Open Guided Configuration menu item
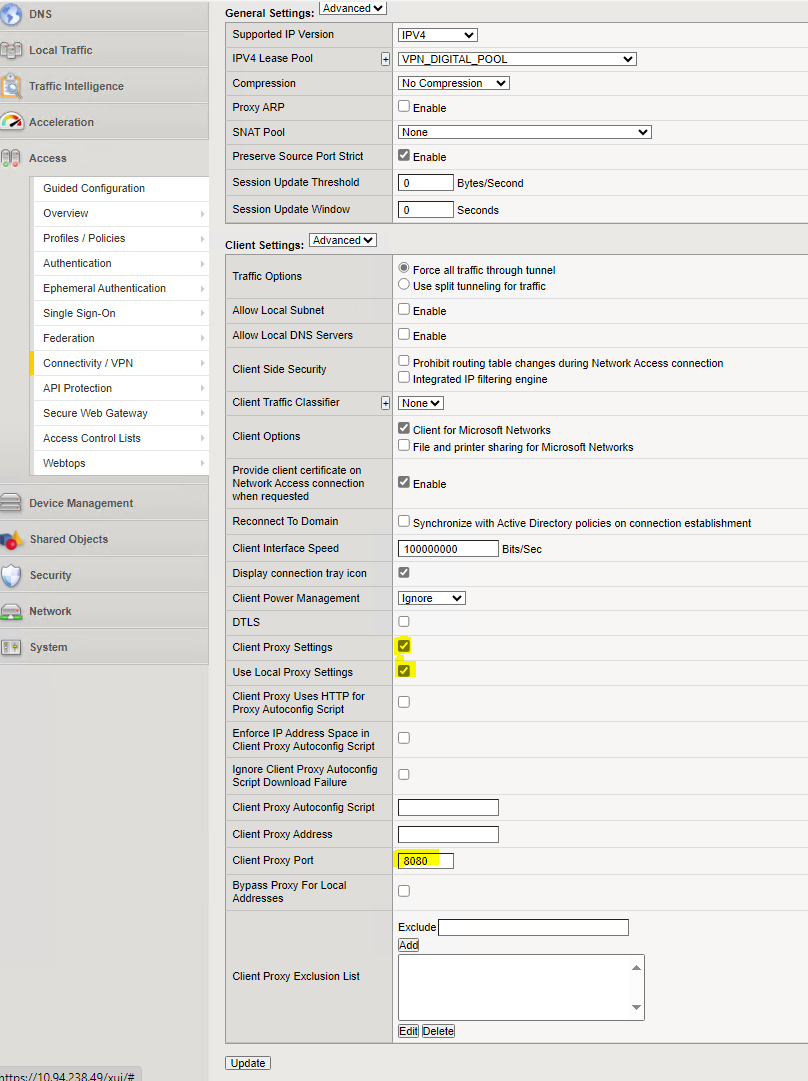This screenshot has width=808, height=1081. pyautogui.click(x=121, y=188)
